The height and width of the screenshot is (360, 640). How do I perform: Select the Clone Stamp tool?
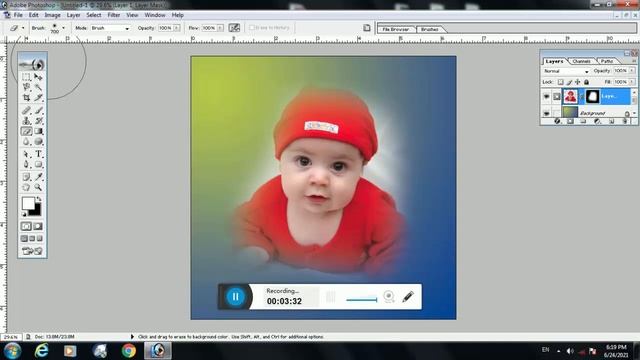coord(27,121)
